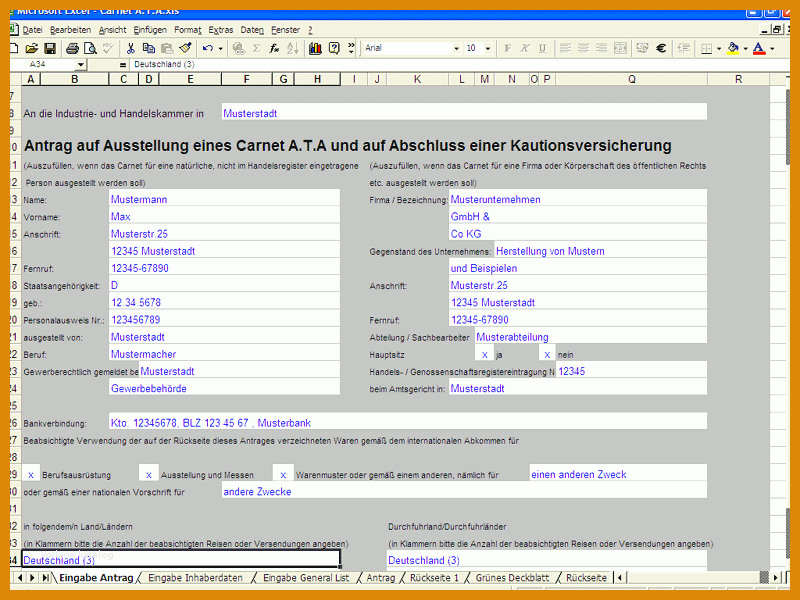The height and width of the screenshot is (600, 800).
Task: Toggle italic formatting K button
Action: pyautogui.click(x=524, y=48)
